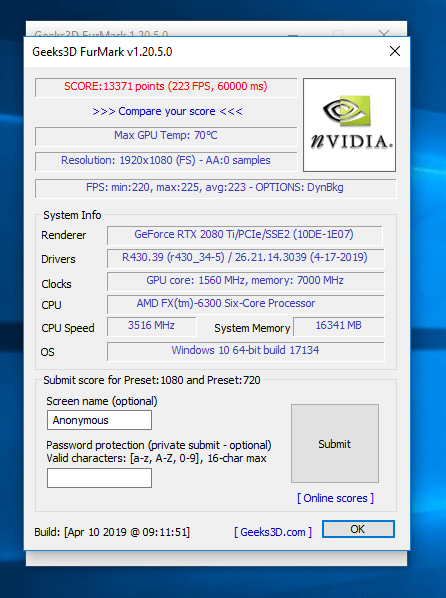This screenshot has width=446, height=598.
Task: Click the FPS min max avg line
Action: pos(215,188)
